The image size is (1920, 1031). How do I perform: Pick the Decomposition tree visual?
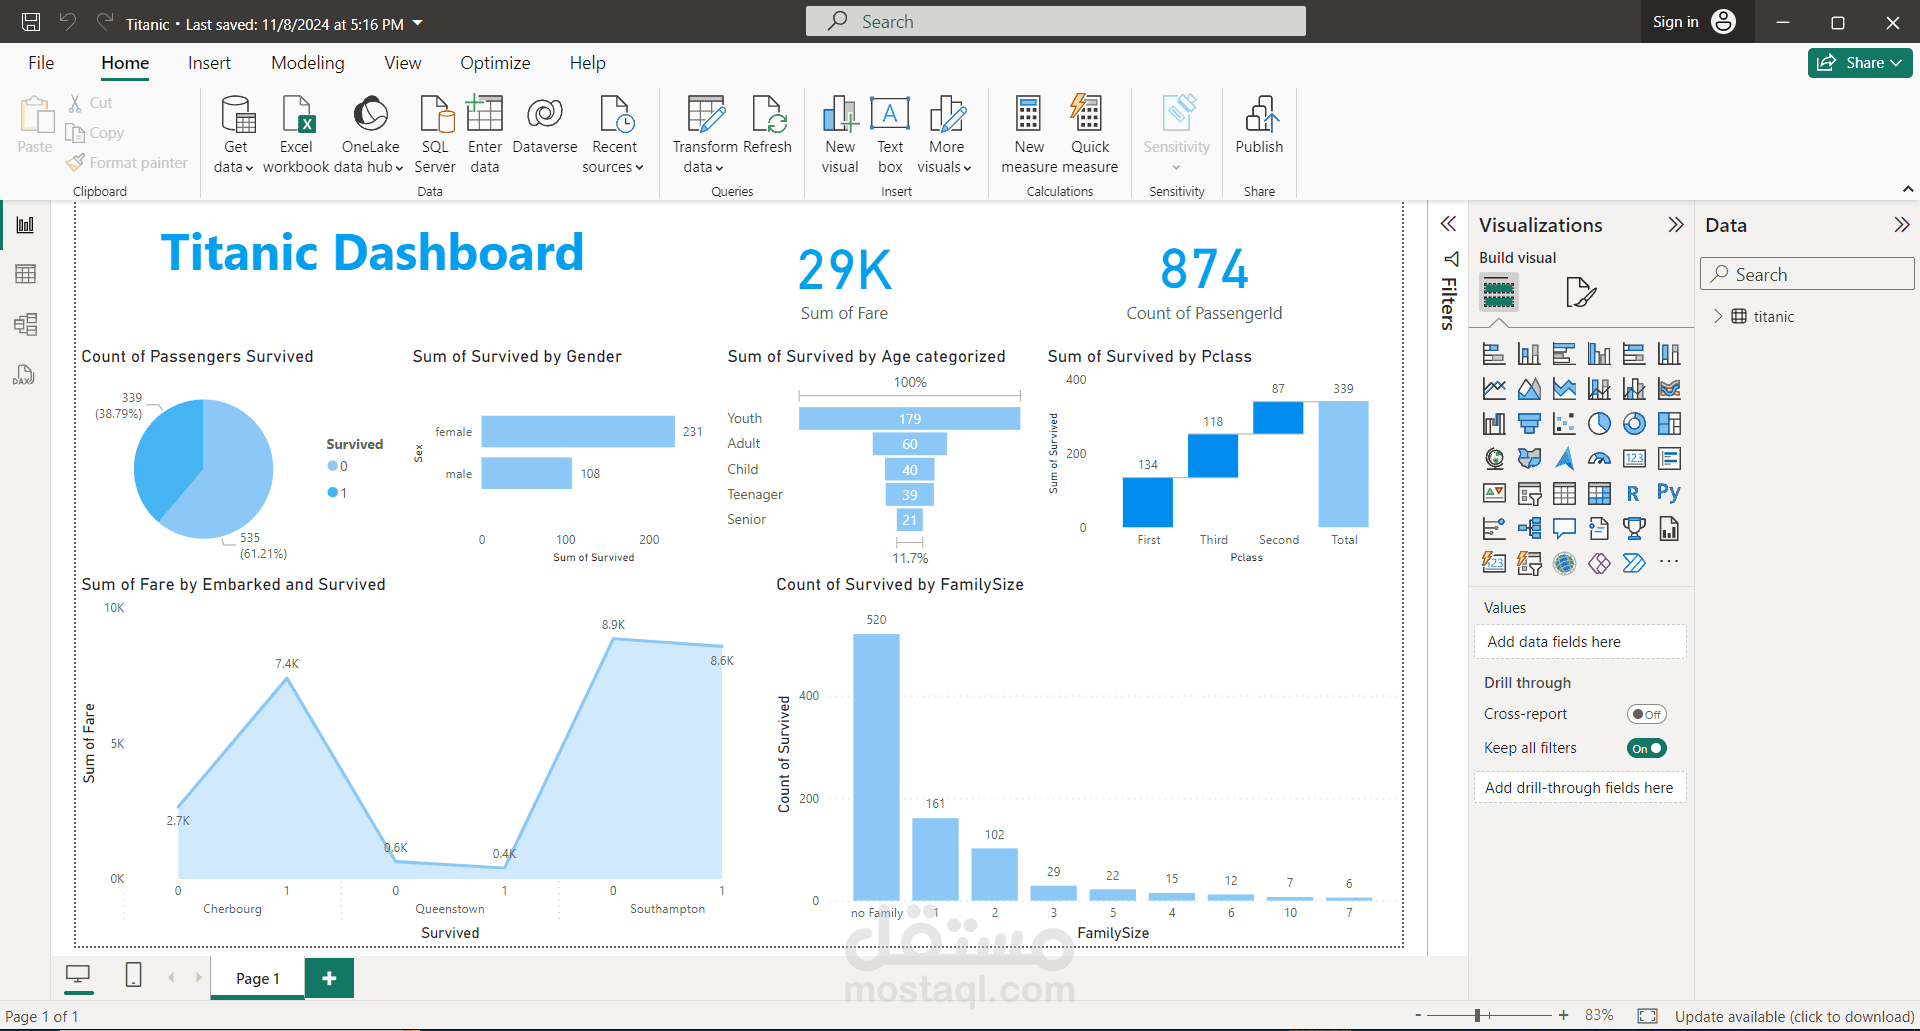[1529, 528]
